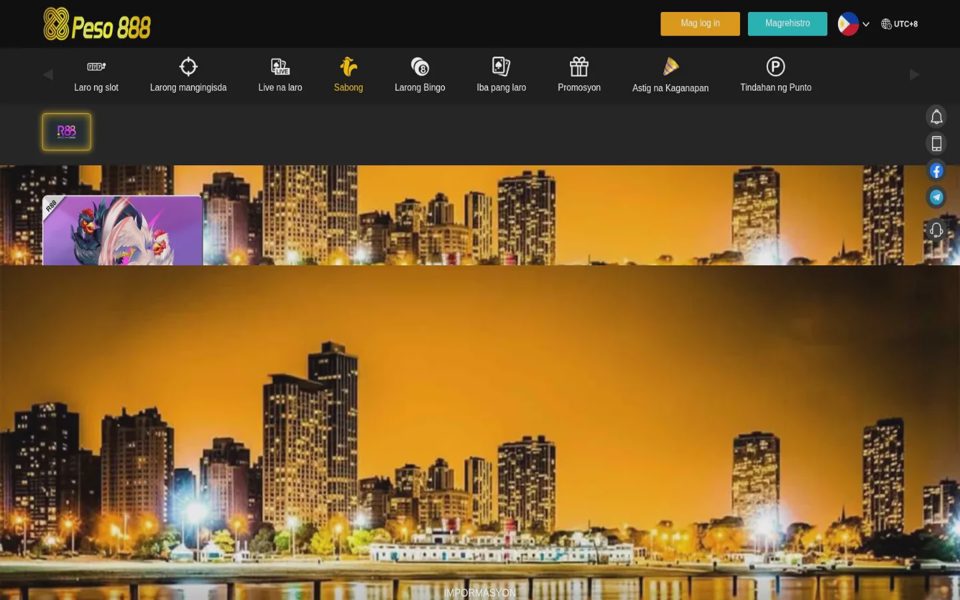Viewport: 960px width, 600px height.
Task: Expand the language chevron arrow
Action: (x=866, y=24)
